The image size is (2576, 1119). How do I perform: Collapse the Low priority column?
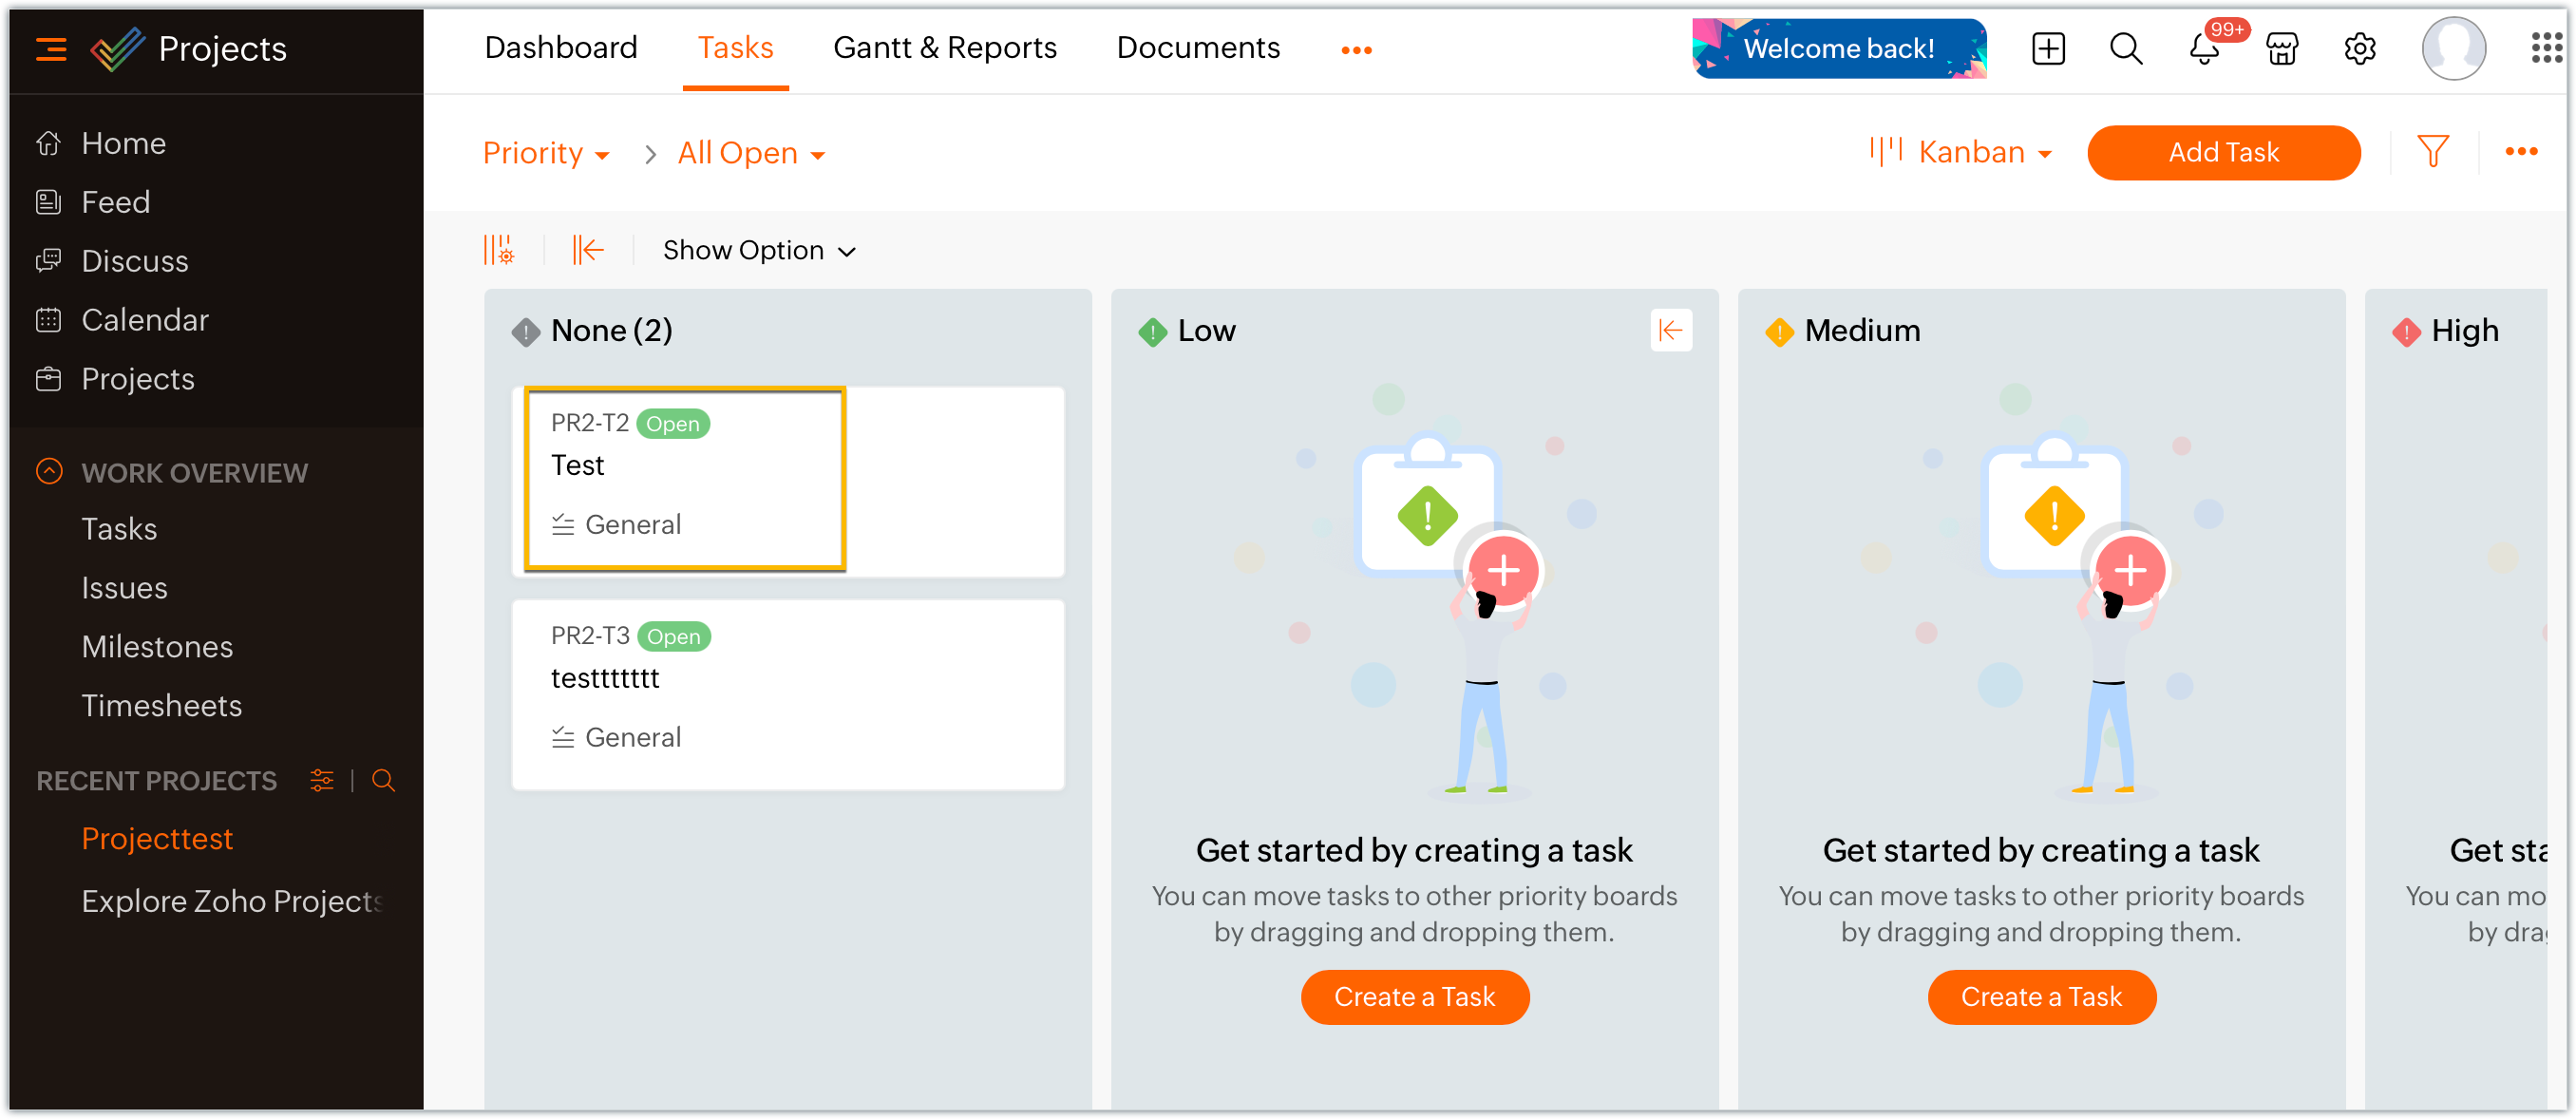[1671, 330]
